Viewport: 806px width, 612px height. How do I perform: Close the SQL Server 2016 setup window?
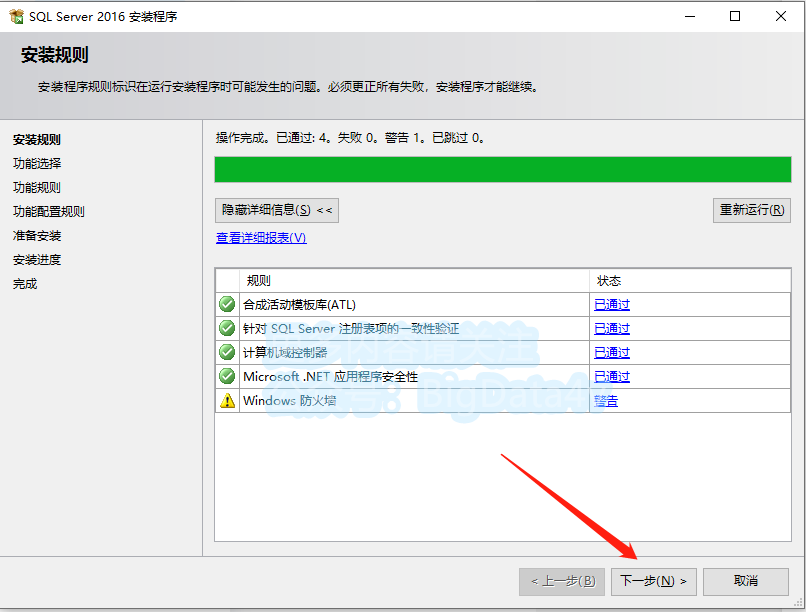click(781, 16)
